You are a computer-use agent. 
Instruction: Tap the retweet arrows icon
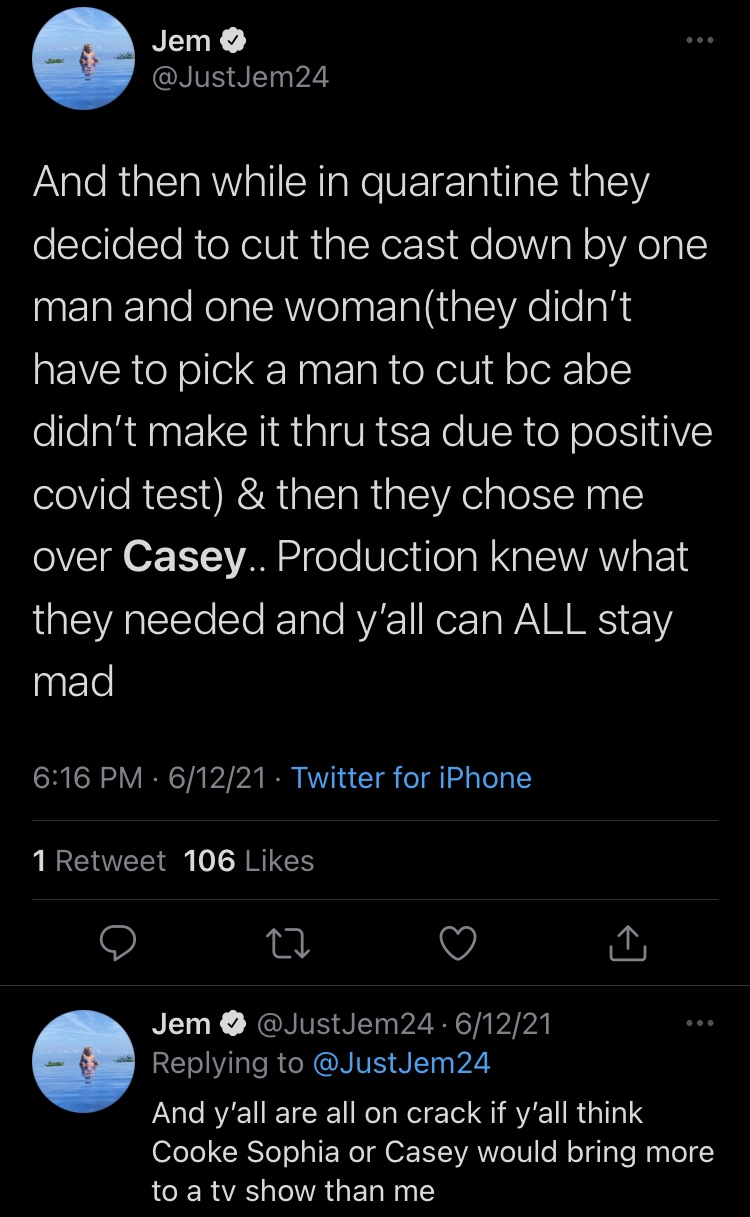289,942
